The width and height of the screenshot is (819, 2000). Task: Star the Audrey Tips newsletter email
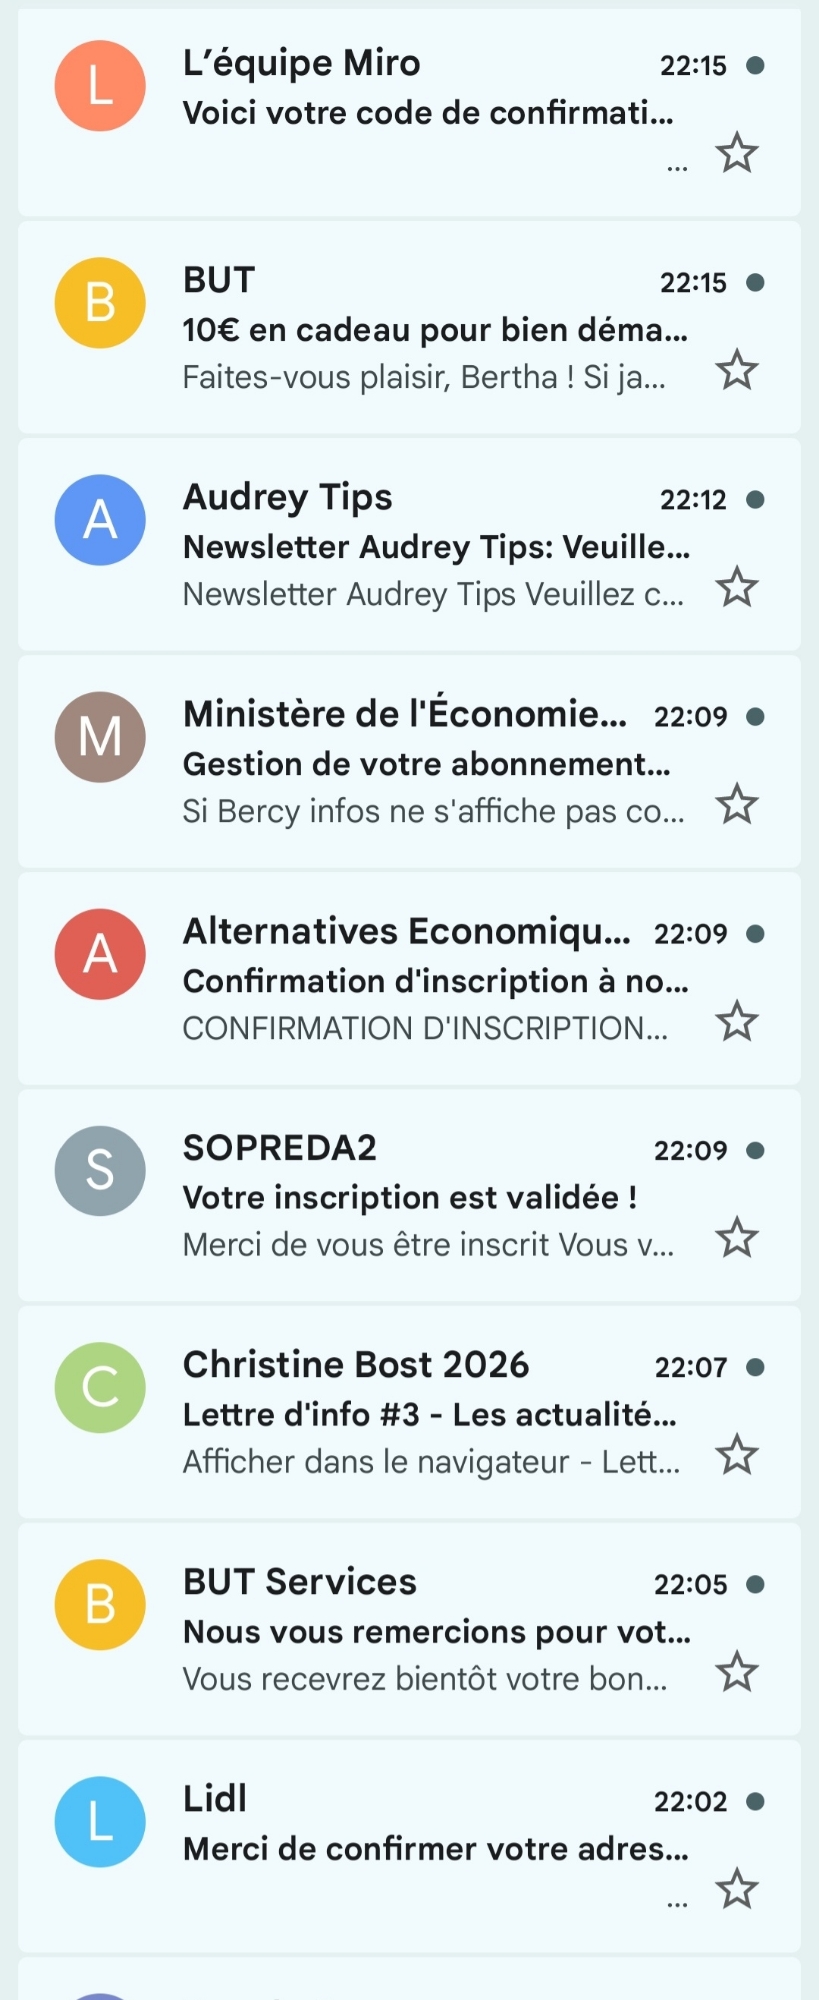[x=737, y=587]
